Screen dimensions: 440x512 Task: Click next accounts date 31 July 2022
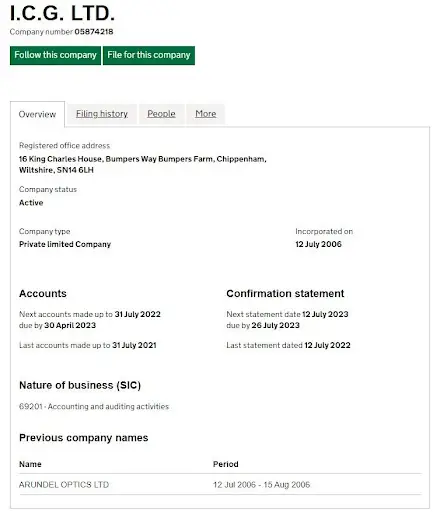click(x=138, y=314)
